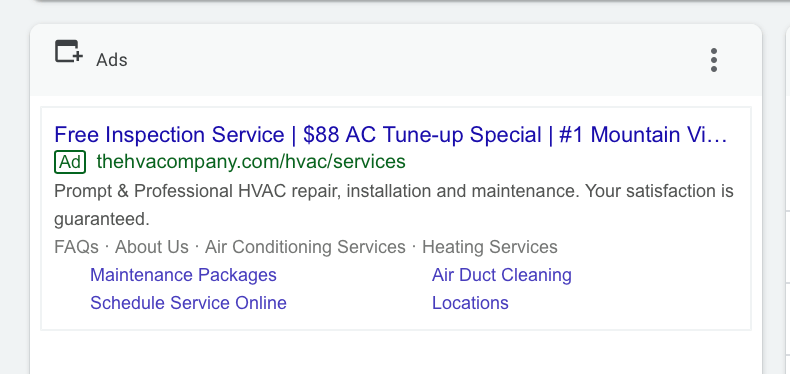
Task: Click the truncated #1 Mountain Vi… headline
Action: click(643, 135)
